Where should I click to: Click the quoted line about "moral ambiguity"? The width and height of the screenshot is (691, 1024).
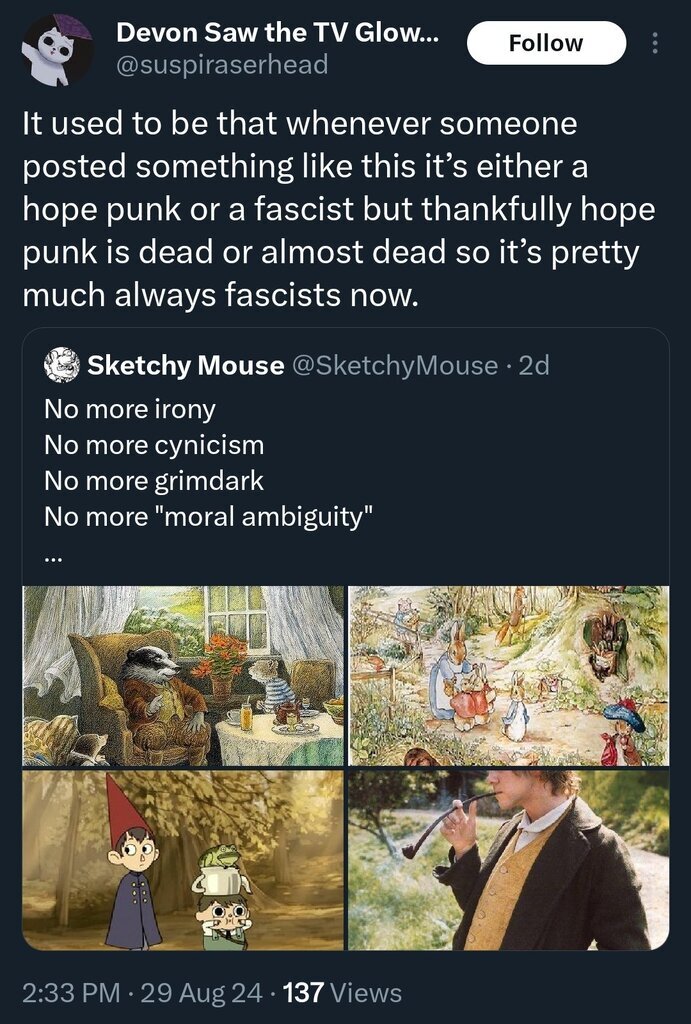pyautogui.click(x=209, y=517)
